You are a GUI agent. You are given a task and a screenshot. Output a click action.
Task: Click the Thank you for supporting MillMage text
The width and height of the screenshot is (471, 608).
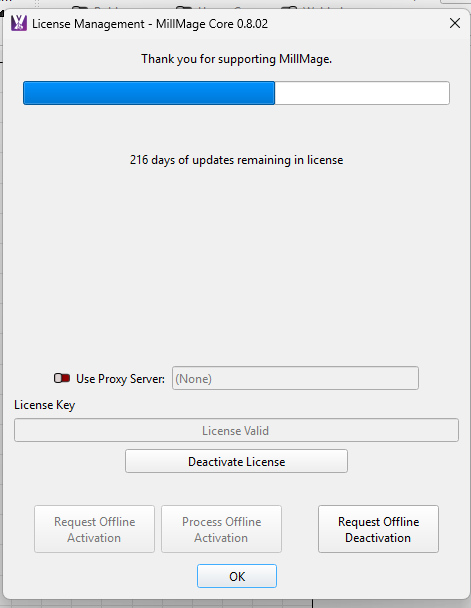click(236, 59)
